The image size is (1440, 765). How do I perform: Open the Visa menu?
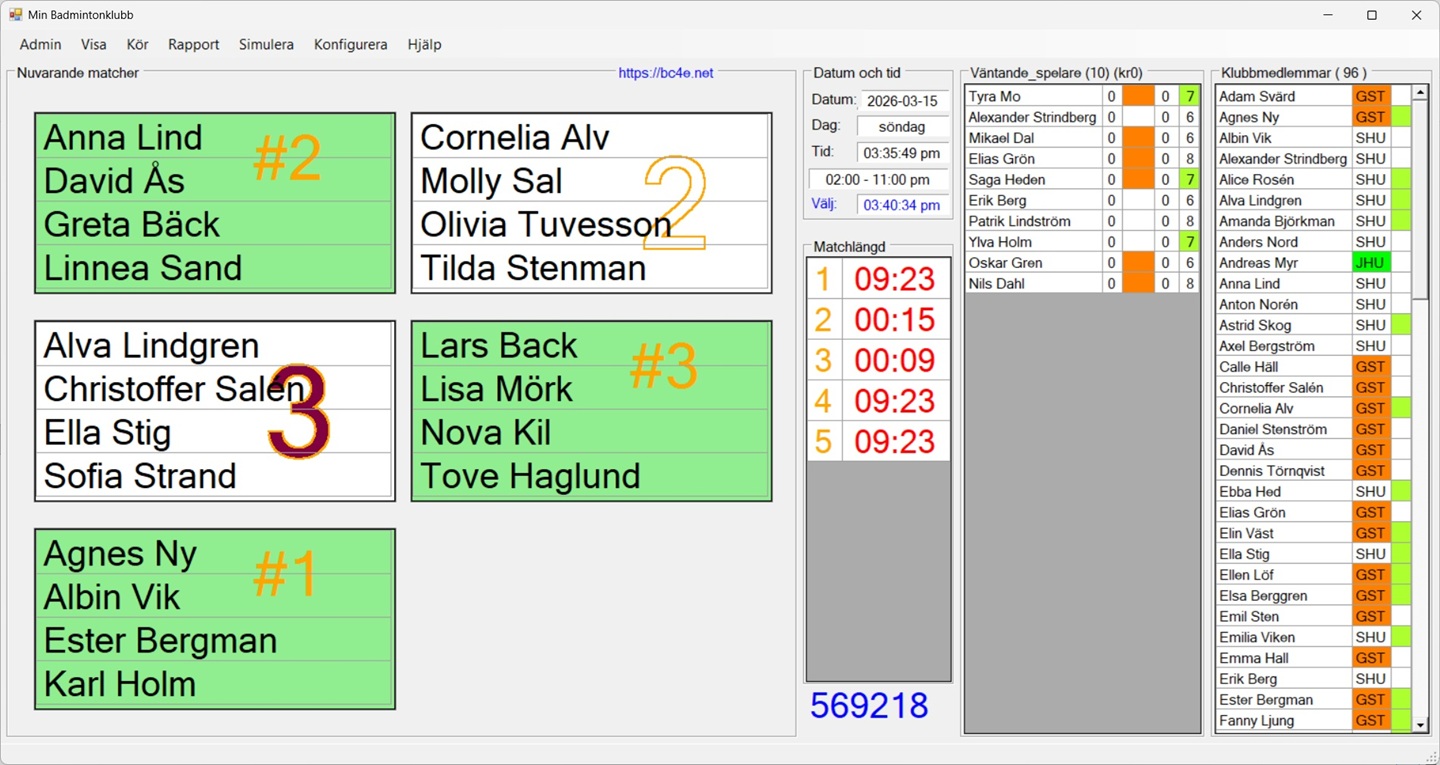[x=94, y=44]
